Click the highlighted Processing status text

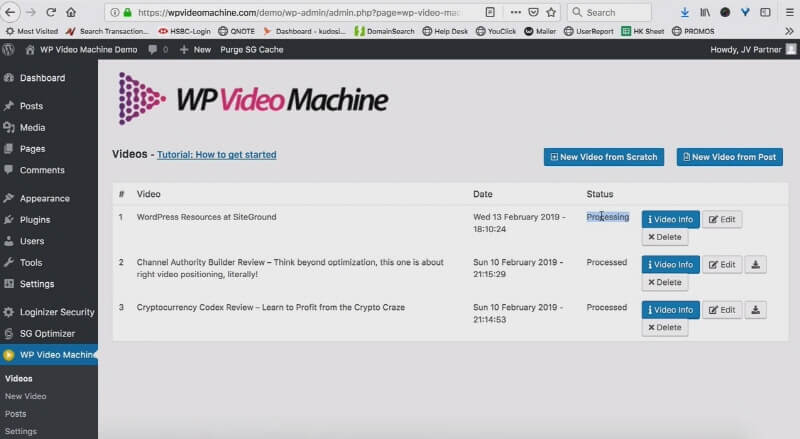click(x=608, y=217)
